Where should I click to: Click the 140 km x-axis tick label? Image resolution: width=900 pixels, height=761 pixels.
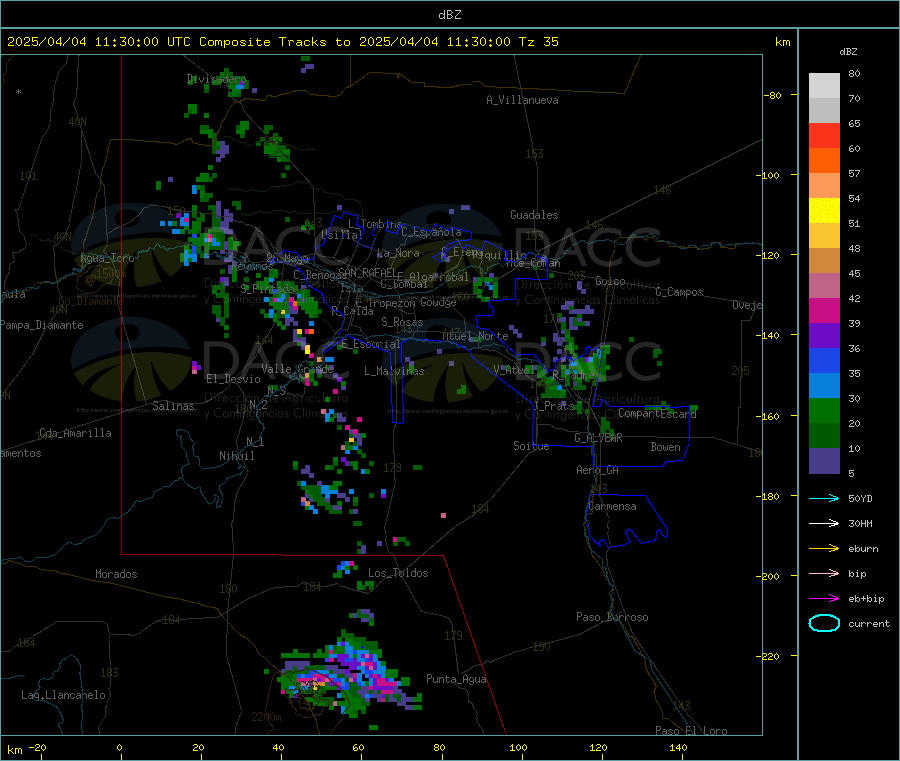pyautogui.click(x=678, y=747)
